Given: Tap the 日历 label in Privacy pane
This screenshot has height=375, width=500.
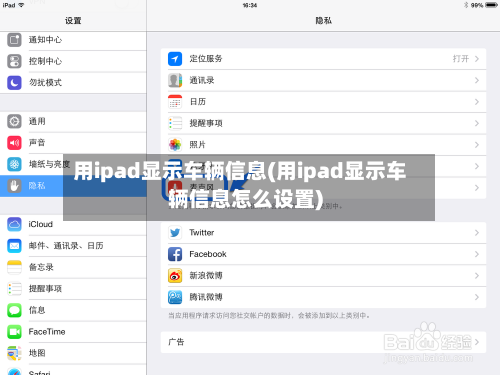Looking at the screenshot, I should [197, 102].
